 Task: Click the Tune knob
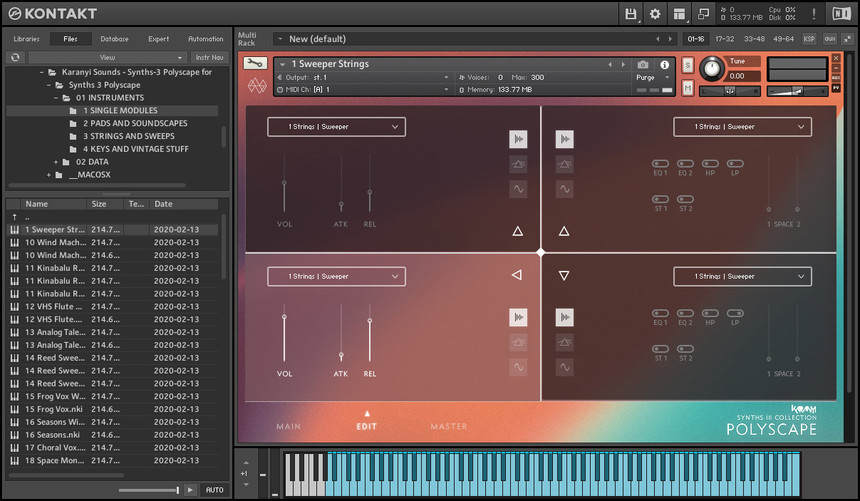(711, 69)
